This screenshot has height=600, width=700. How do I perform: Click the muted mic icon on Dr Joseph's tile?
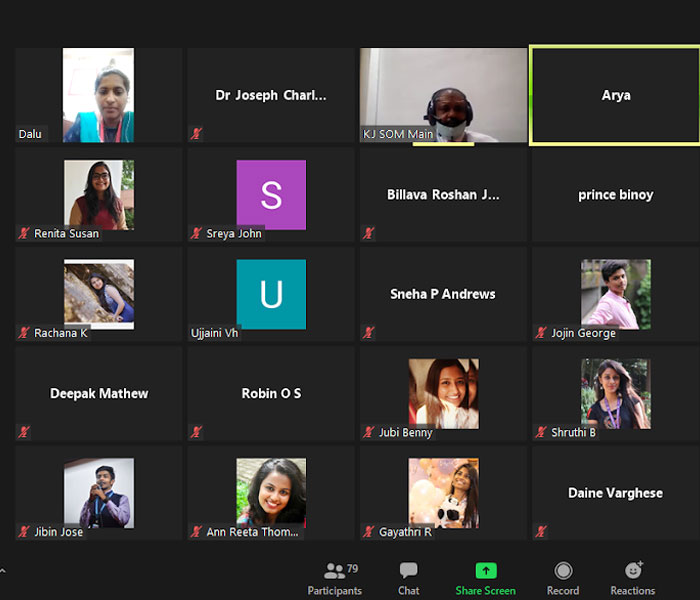196,133
